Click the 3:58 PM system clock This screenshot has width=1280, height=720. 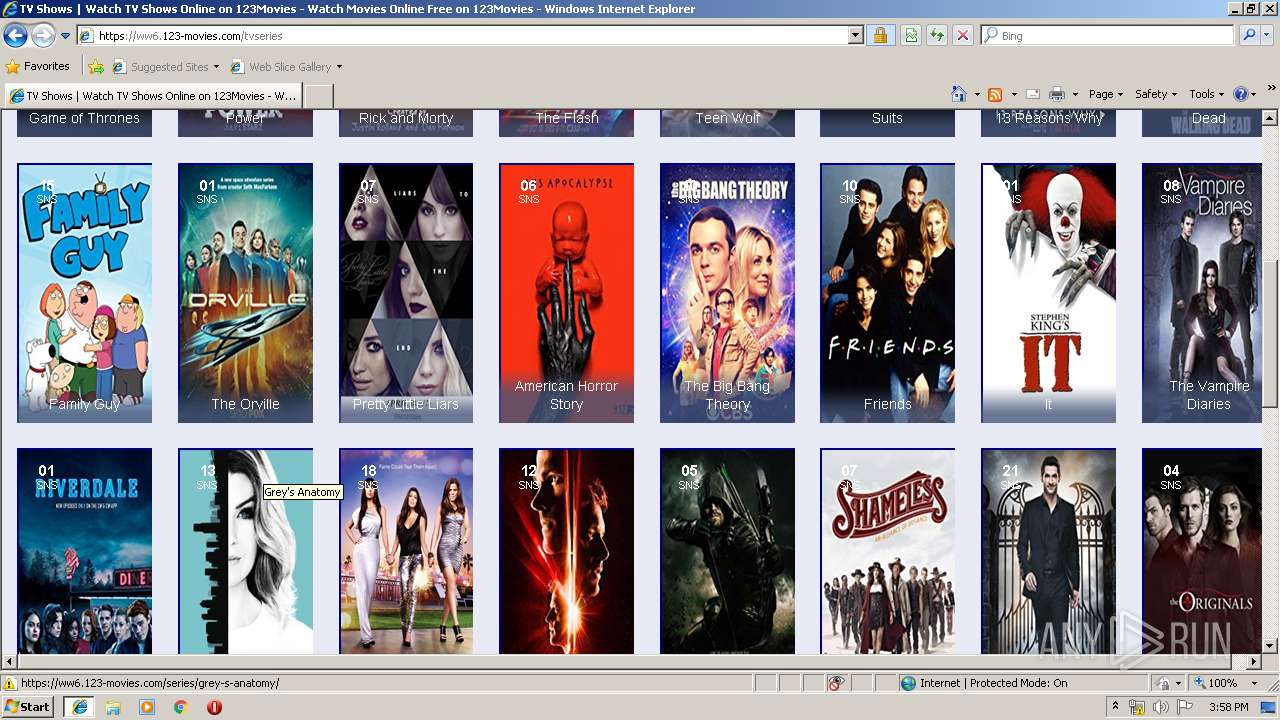[x=1228, y=707]
